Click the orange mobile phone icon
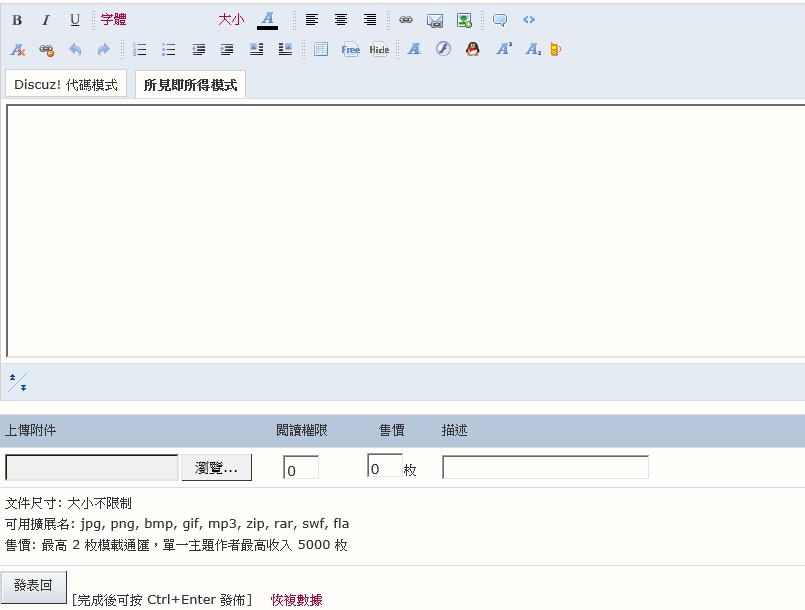Screen dimensions: 805x610 (x=555, y=49)
